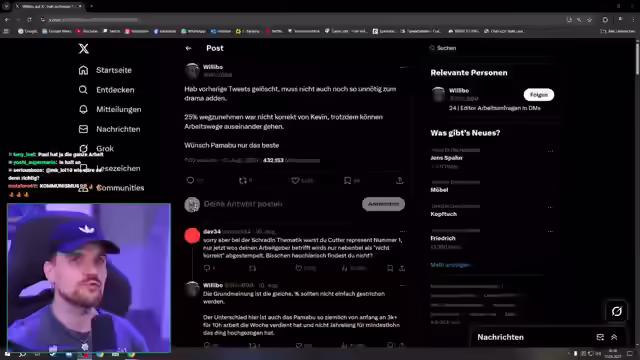Open the browser tab search dropdown
The width and height of the screenshot is (640, 360).
[x=6, y=6]
